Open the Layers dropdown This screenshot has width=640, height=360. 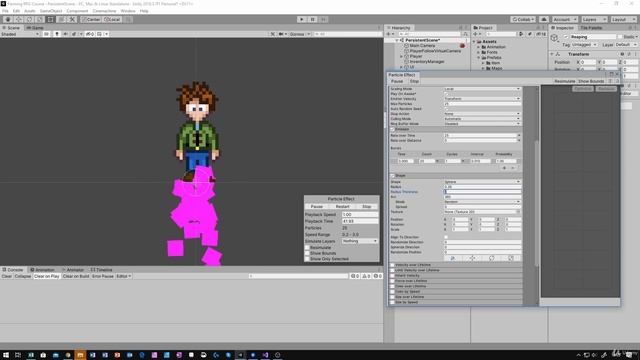594,19
